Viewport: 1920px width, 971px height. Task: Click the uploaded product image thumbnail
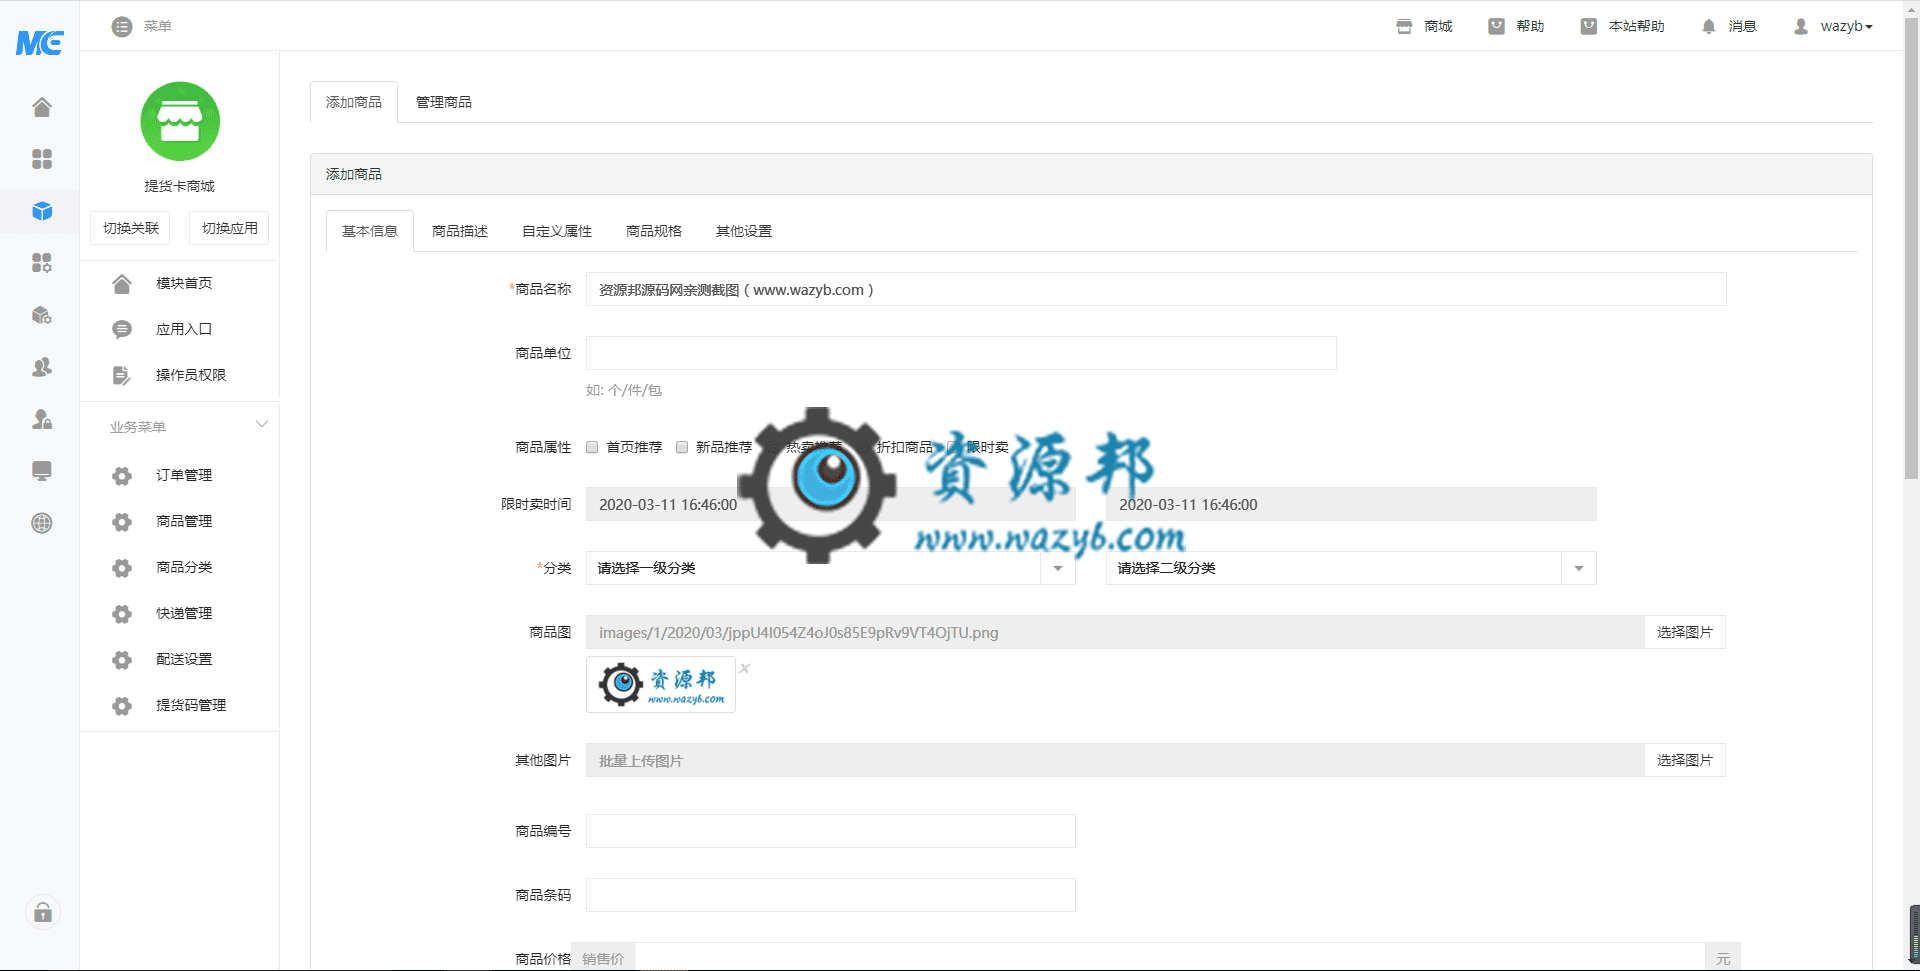tap(661, 685)
